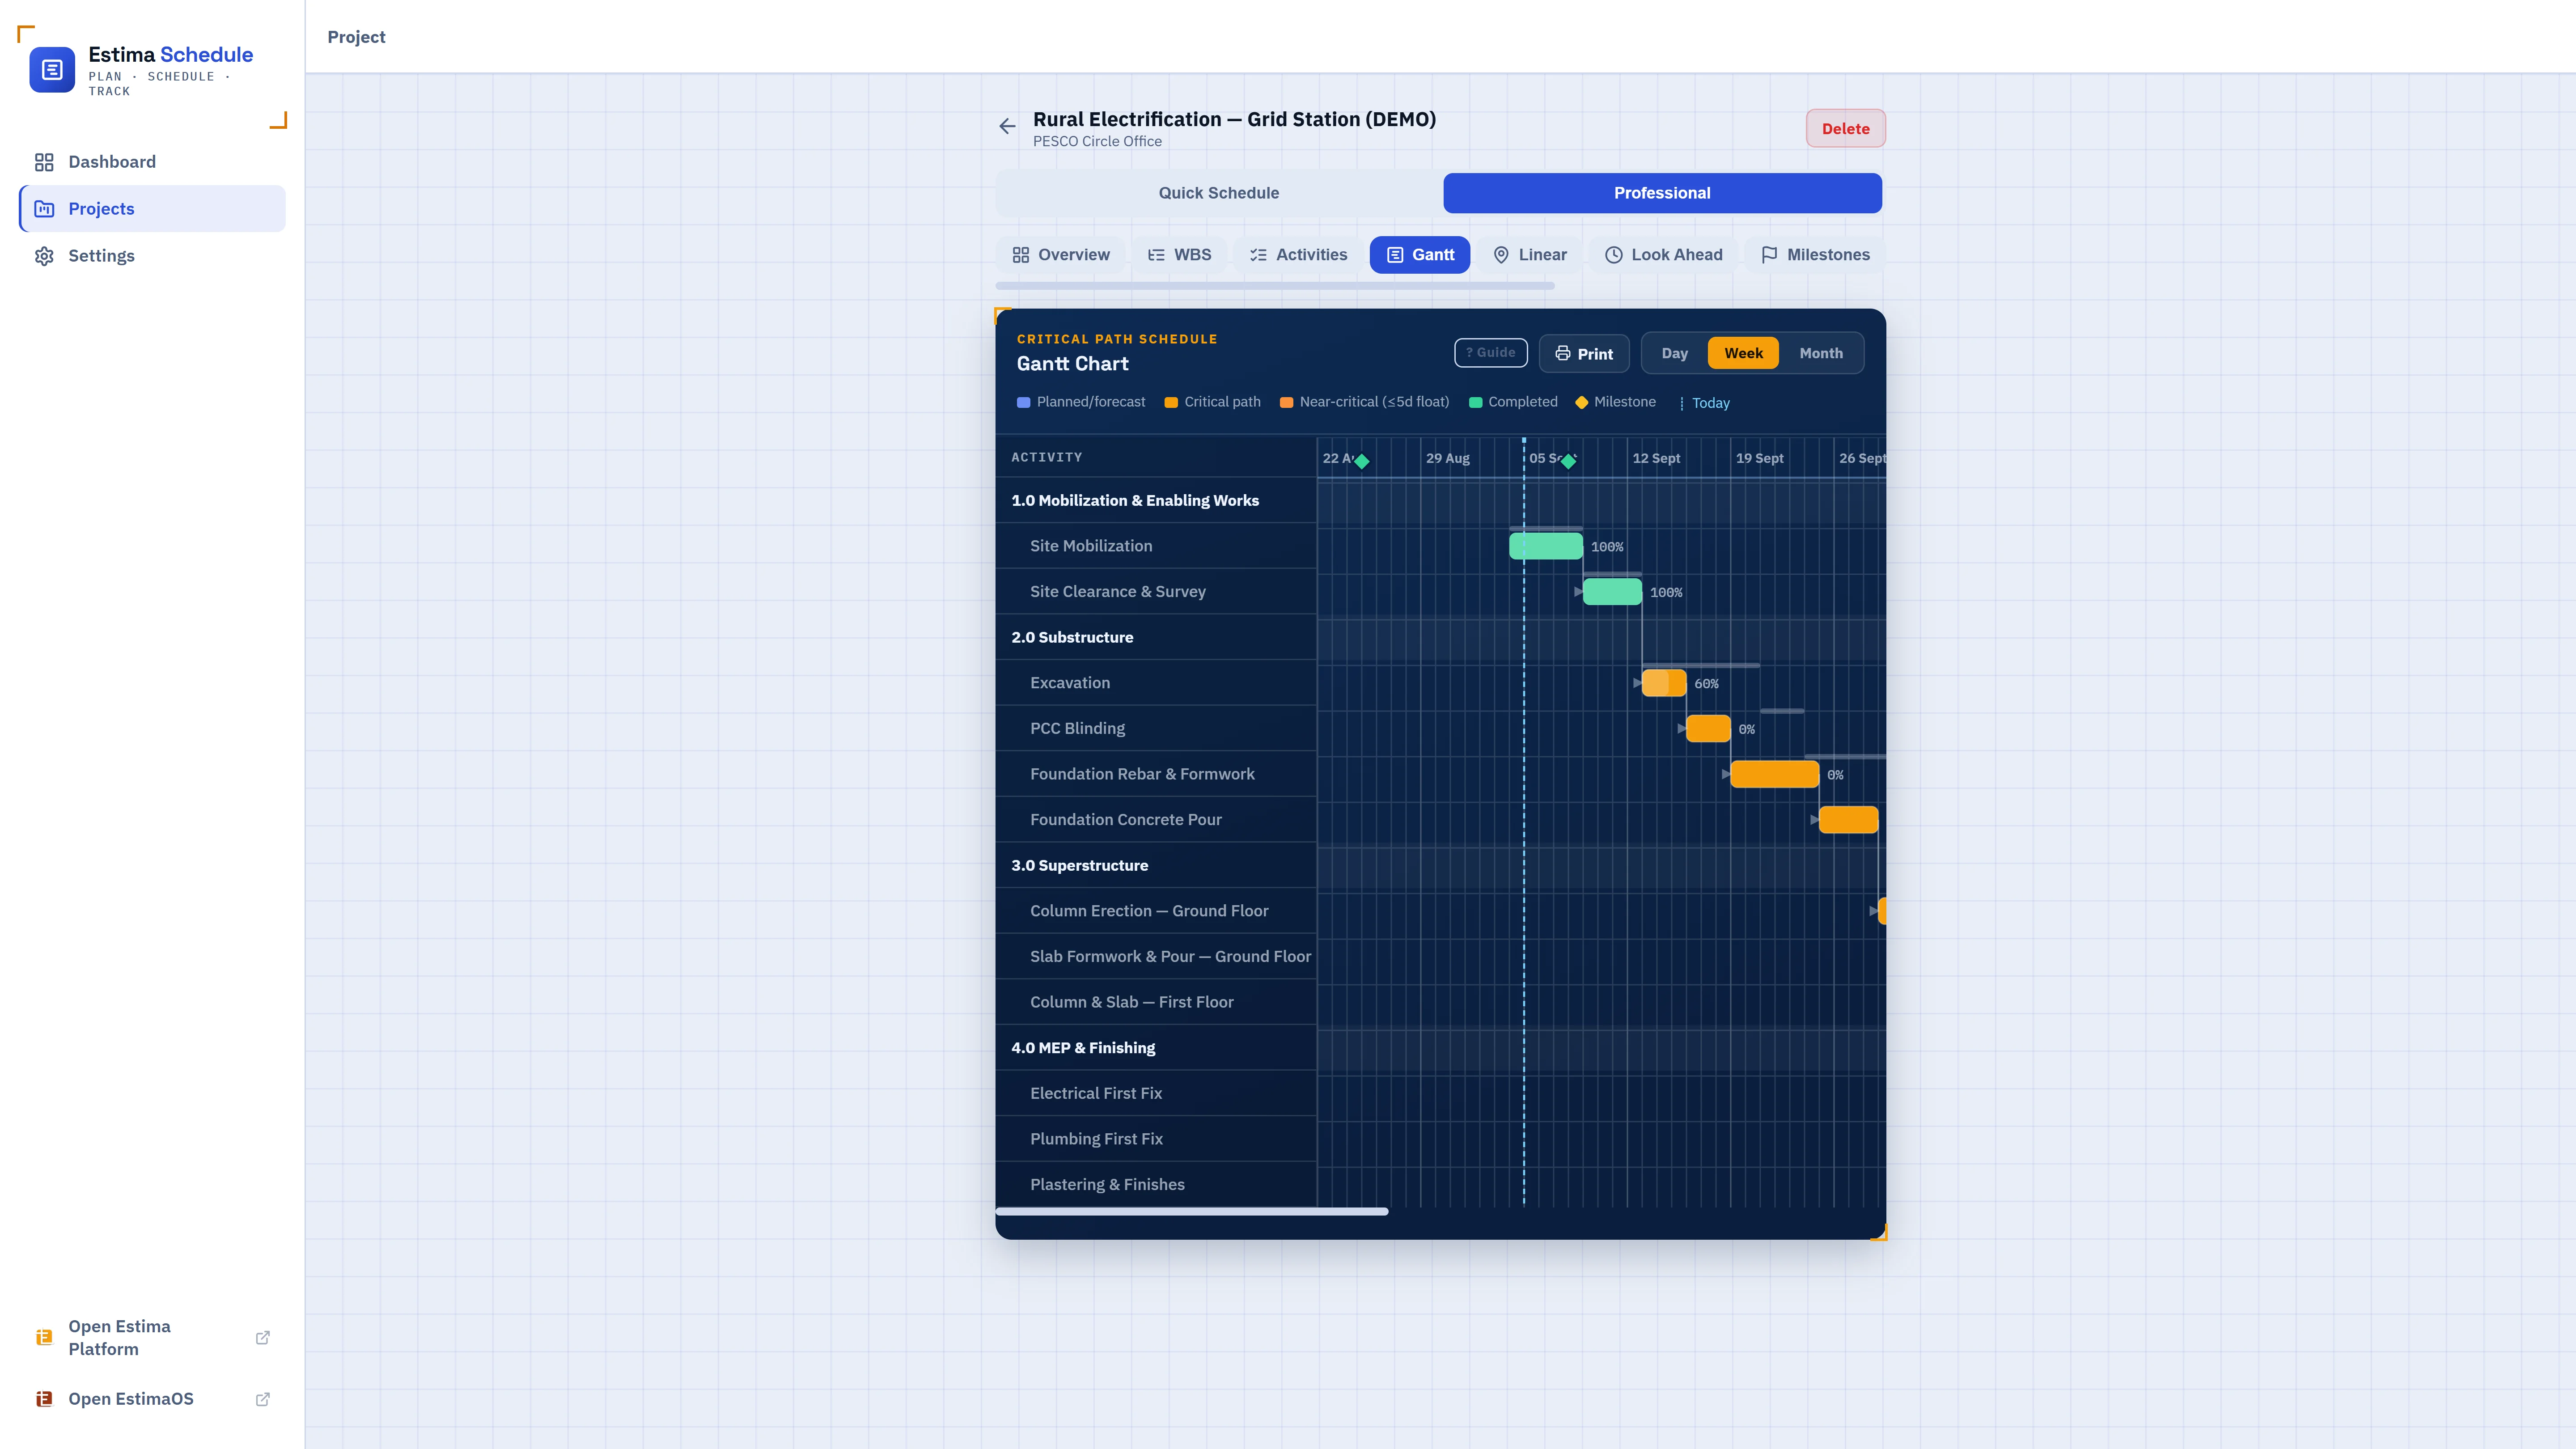Open the Dashboard grid icon
Screen dimensions: 2576x1449
(44, 162)
